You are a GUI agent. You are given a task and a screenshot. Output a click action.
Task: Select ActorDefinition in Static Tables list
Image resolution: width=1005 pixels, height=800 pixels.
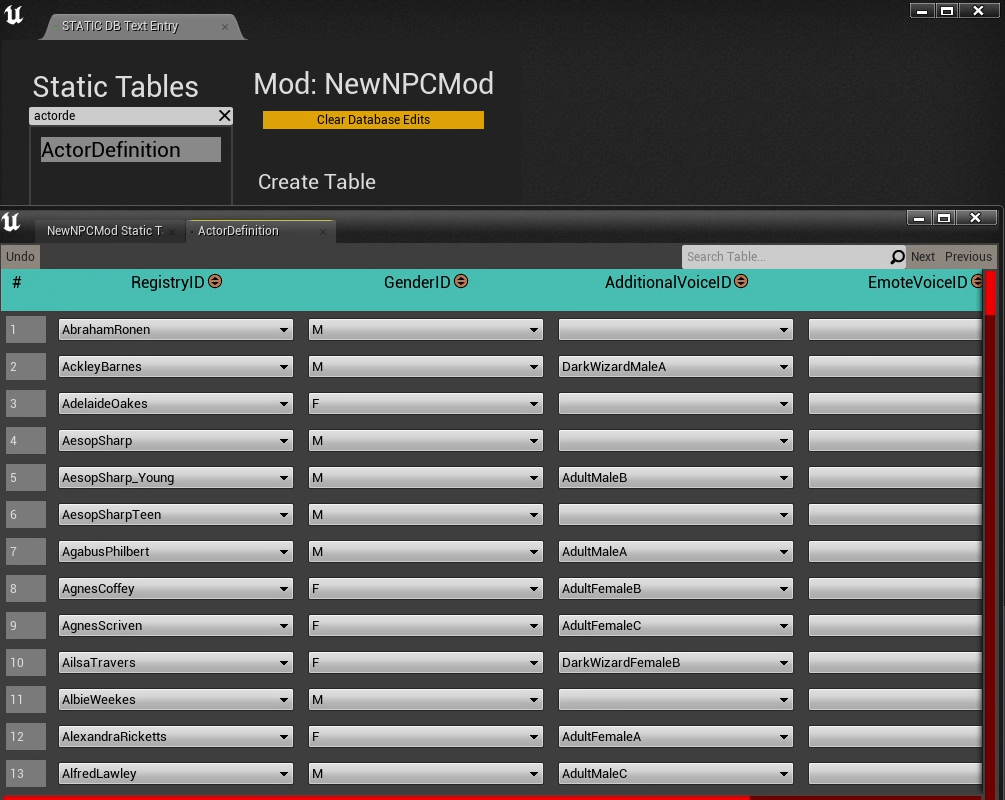pyautogui.click(x=131, y=149)
